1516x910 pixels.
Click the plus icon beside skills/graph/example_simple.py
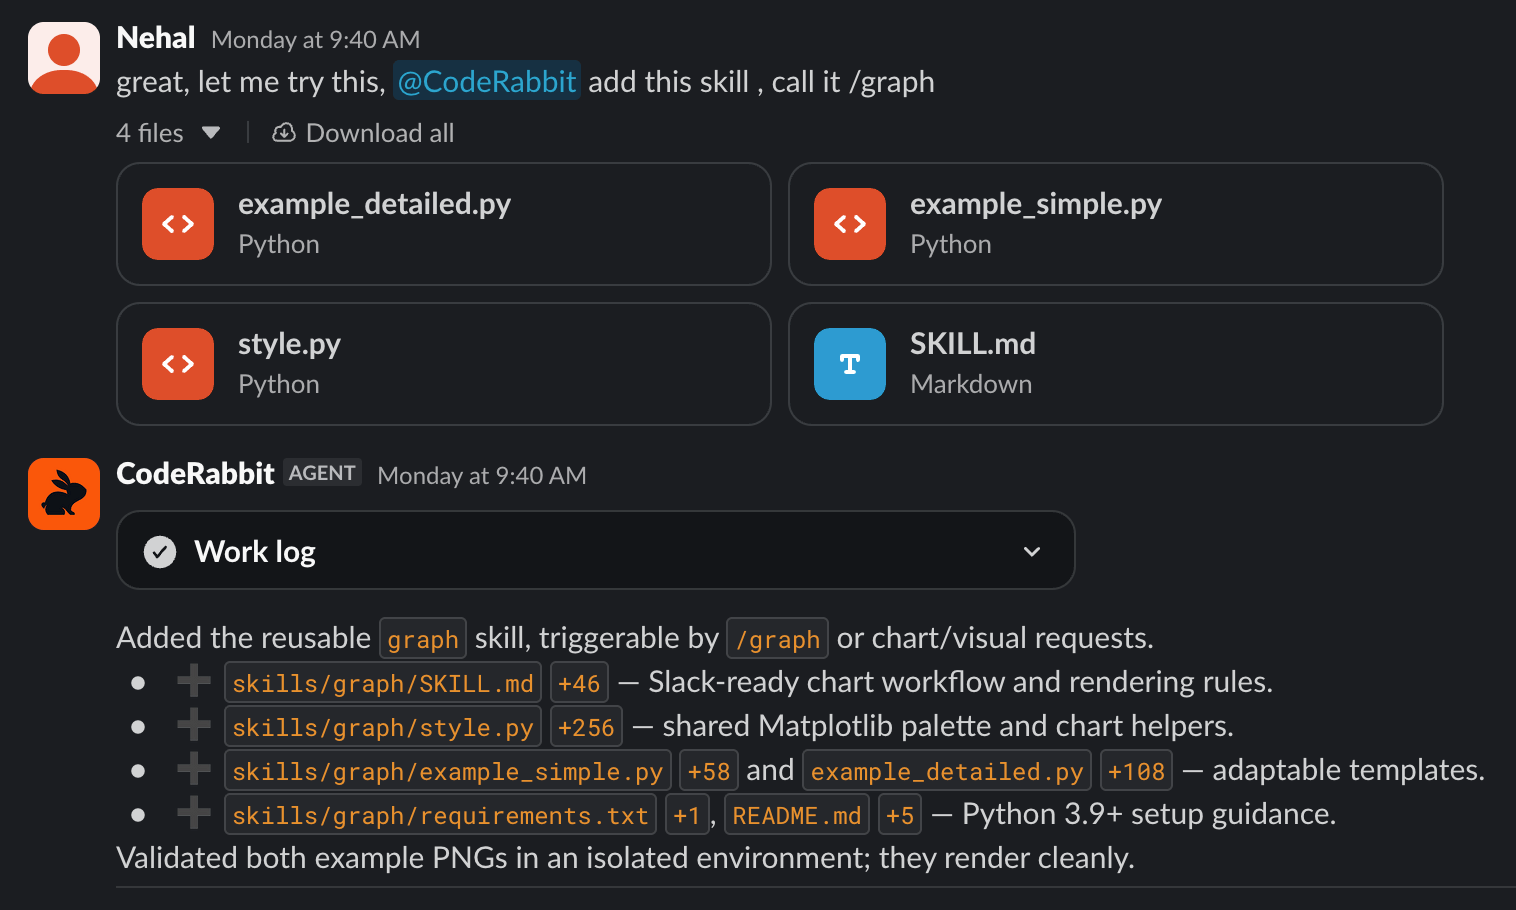coord(194,770)
